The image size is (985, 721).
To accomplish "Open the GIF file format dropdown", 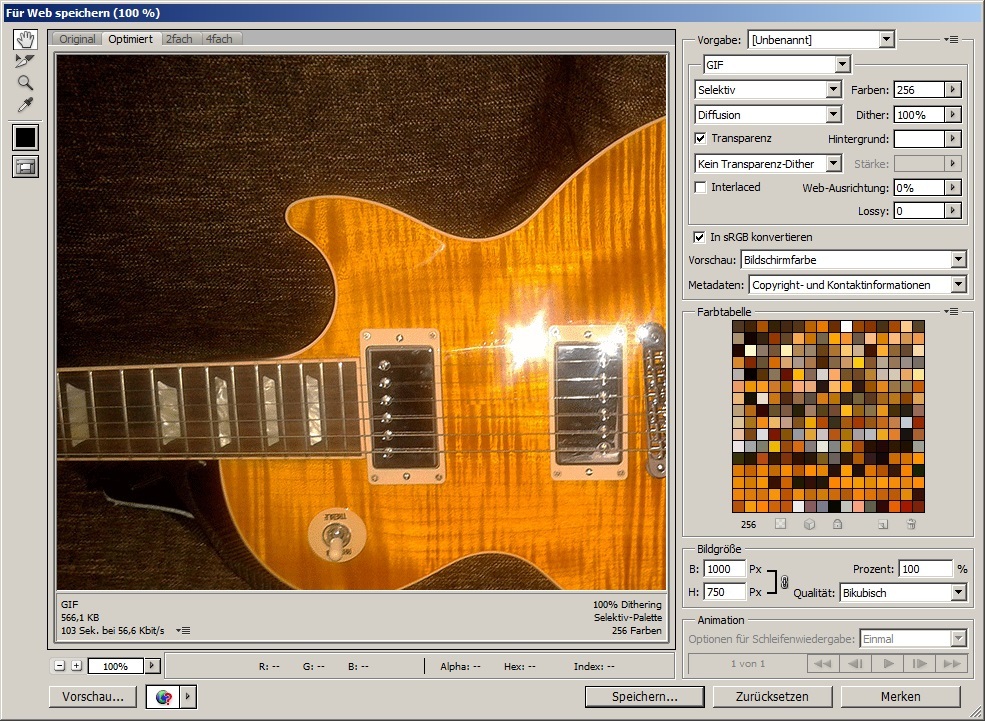I will 842,65.
